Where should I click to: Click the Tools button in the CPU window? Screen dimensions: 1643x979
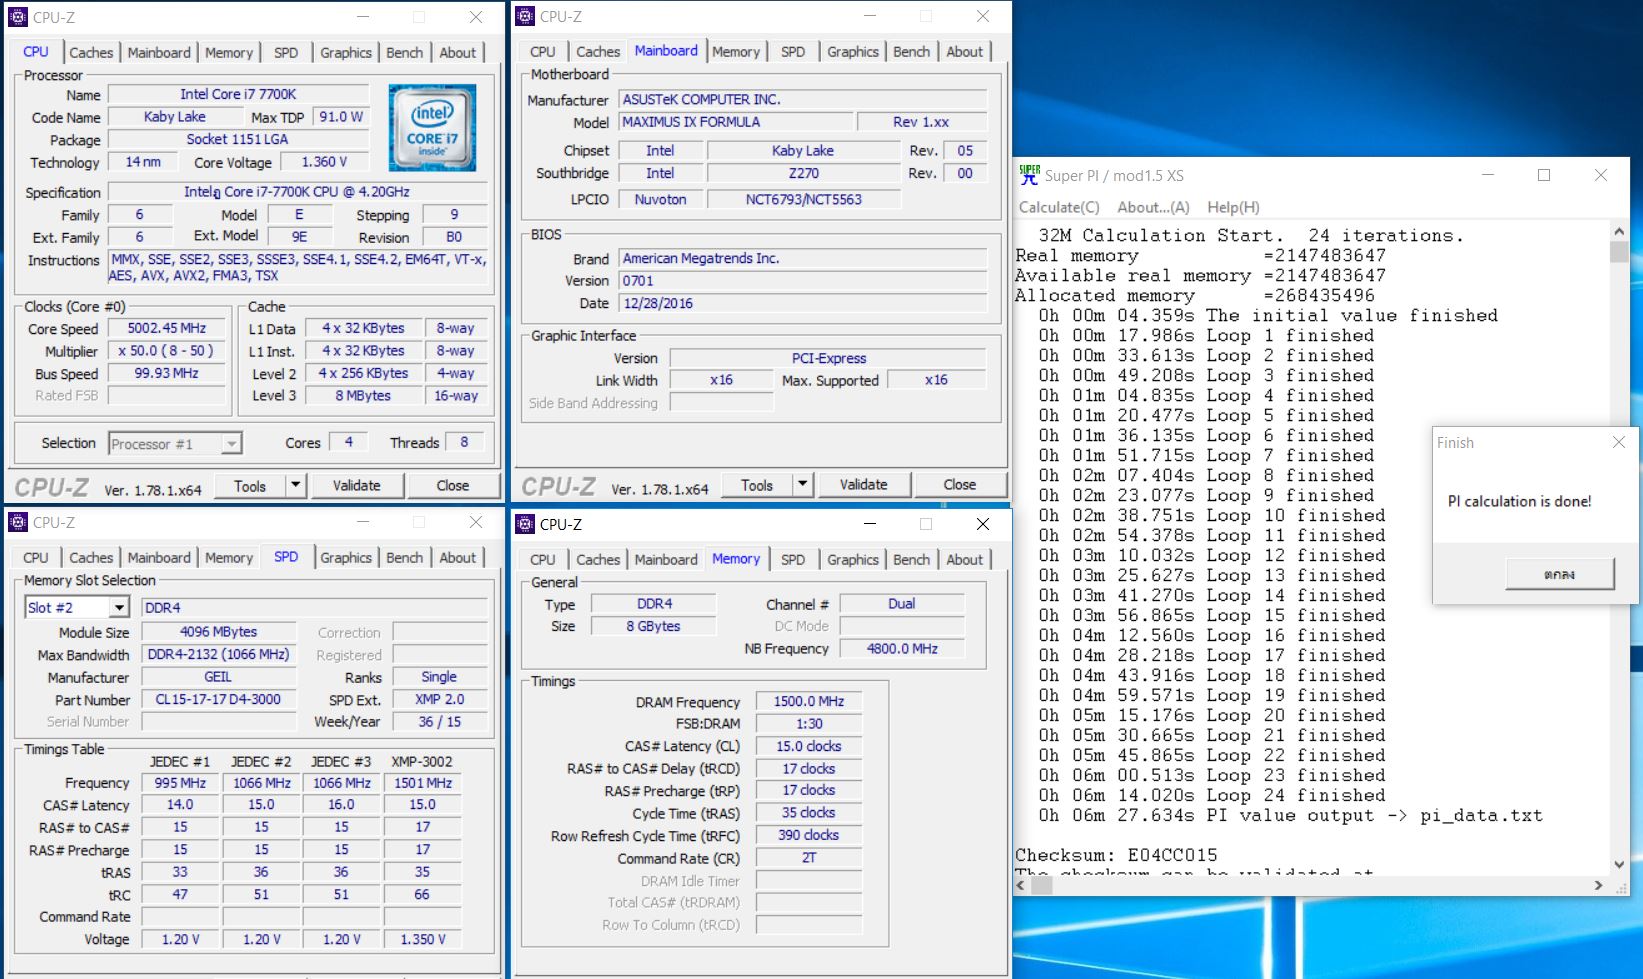click(250, 485)
